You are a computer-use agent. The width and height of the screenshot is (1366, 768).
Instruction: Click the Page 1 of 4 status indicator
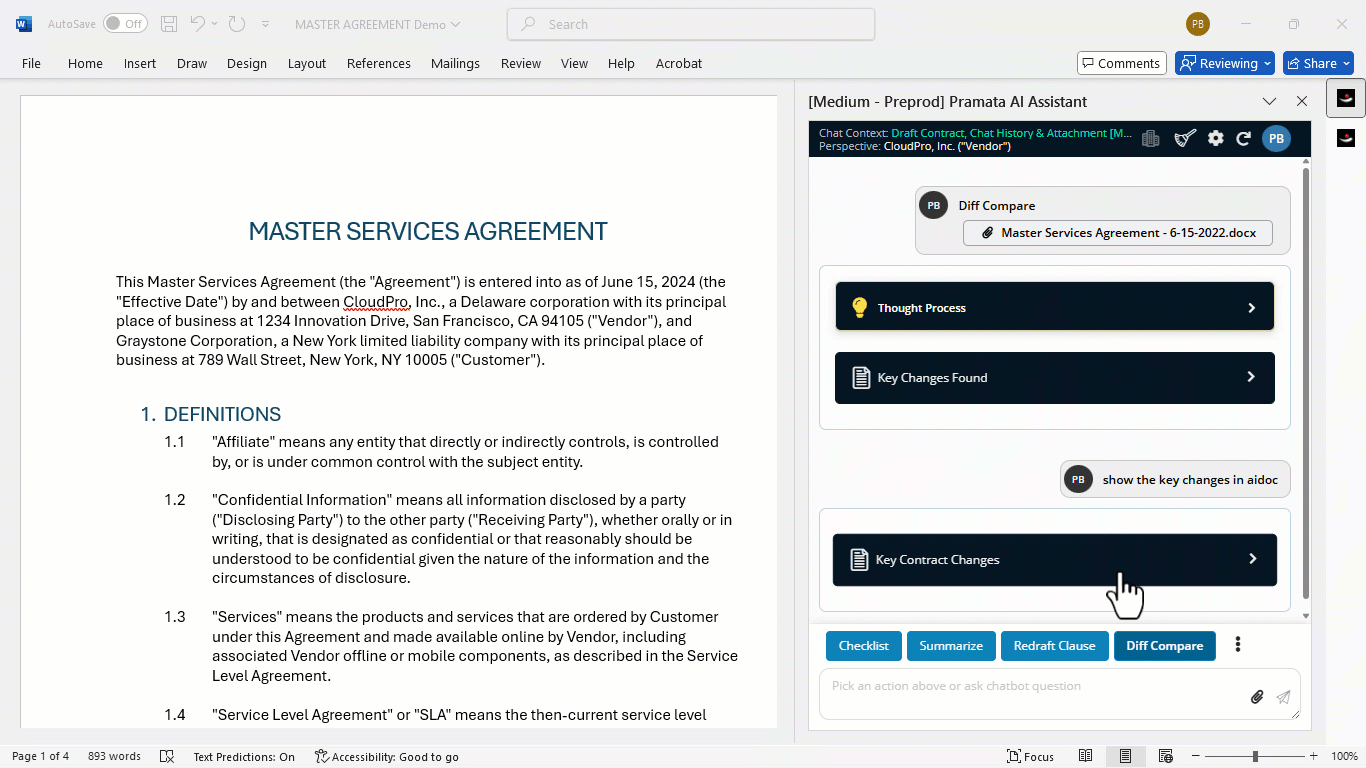tap(40, 756)
